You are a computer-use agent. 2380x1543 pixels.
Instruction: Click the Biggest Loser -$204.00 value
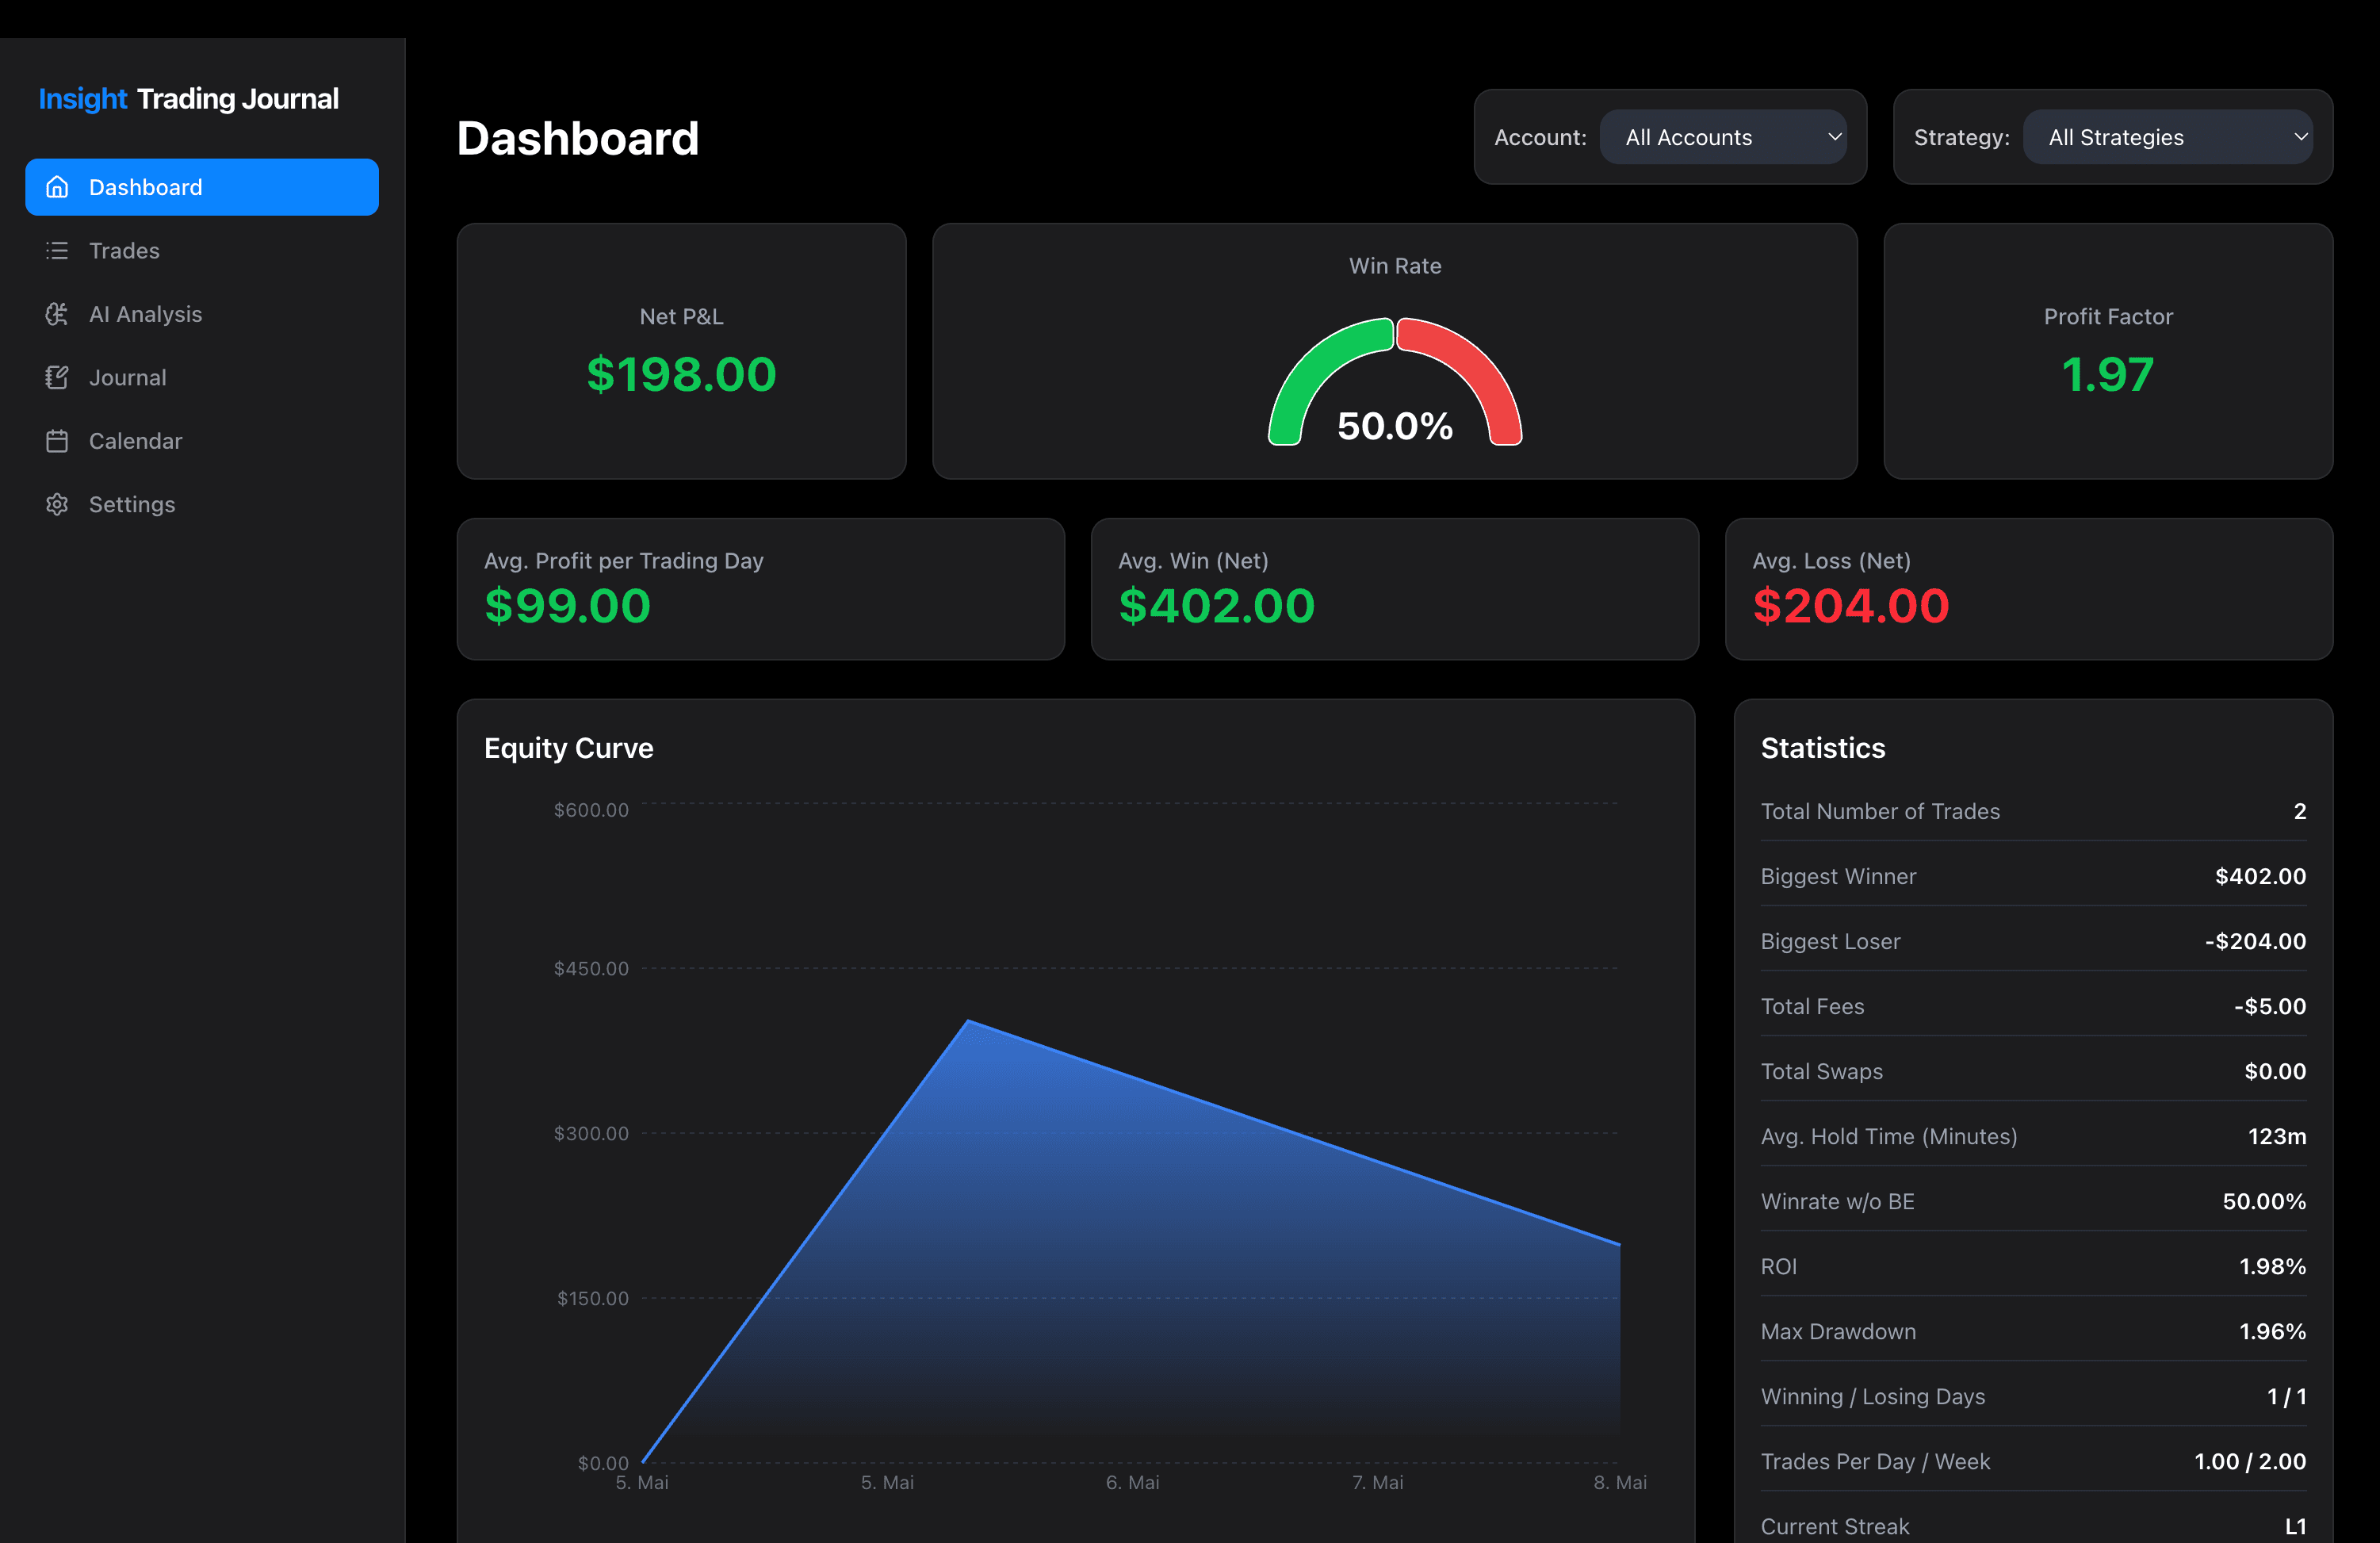(x=2255, y=941)
